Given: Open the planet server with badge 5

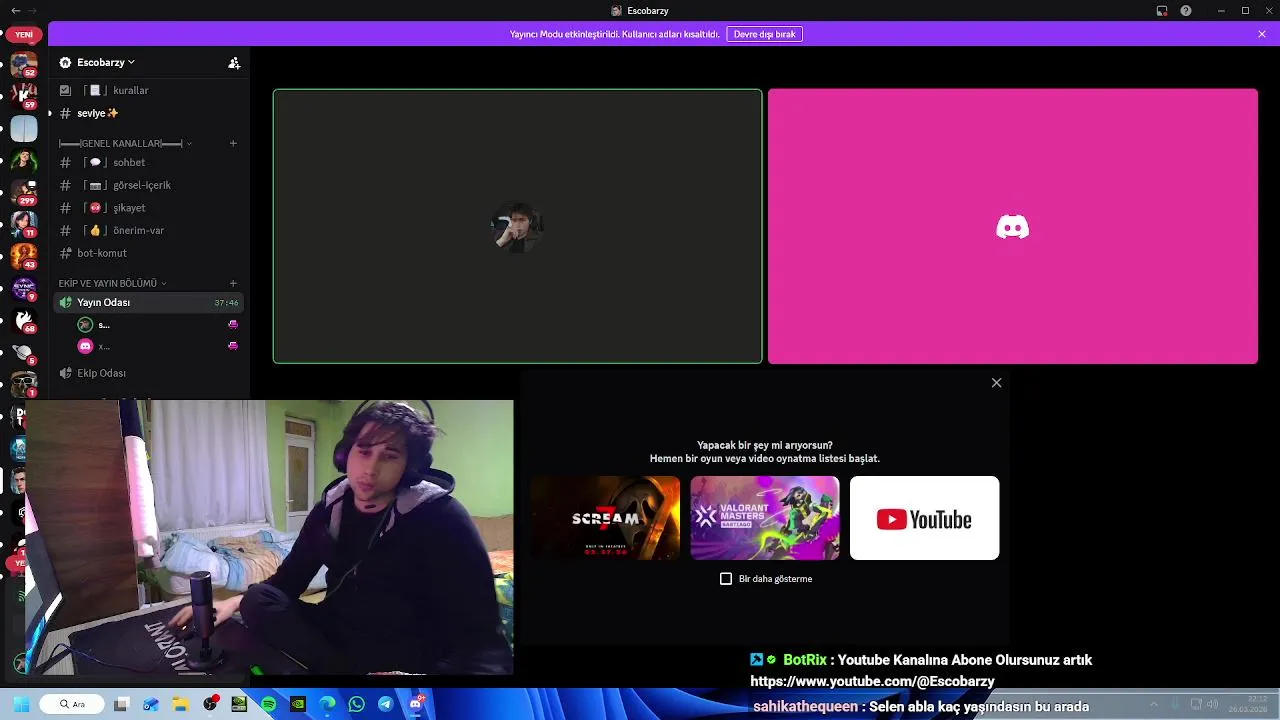Looking at the screenshot, I should [x=24, y=352].
